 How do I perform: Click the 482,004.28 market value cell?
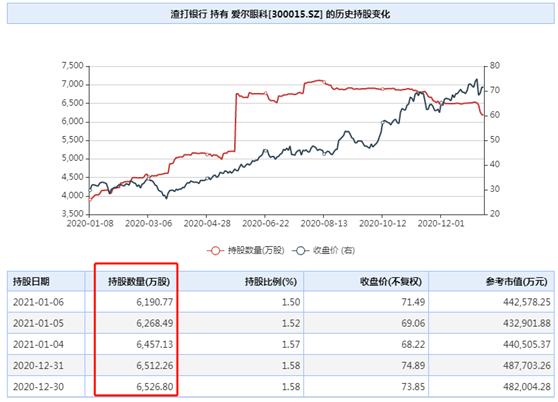[527, 386]
